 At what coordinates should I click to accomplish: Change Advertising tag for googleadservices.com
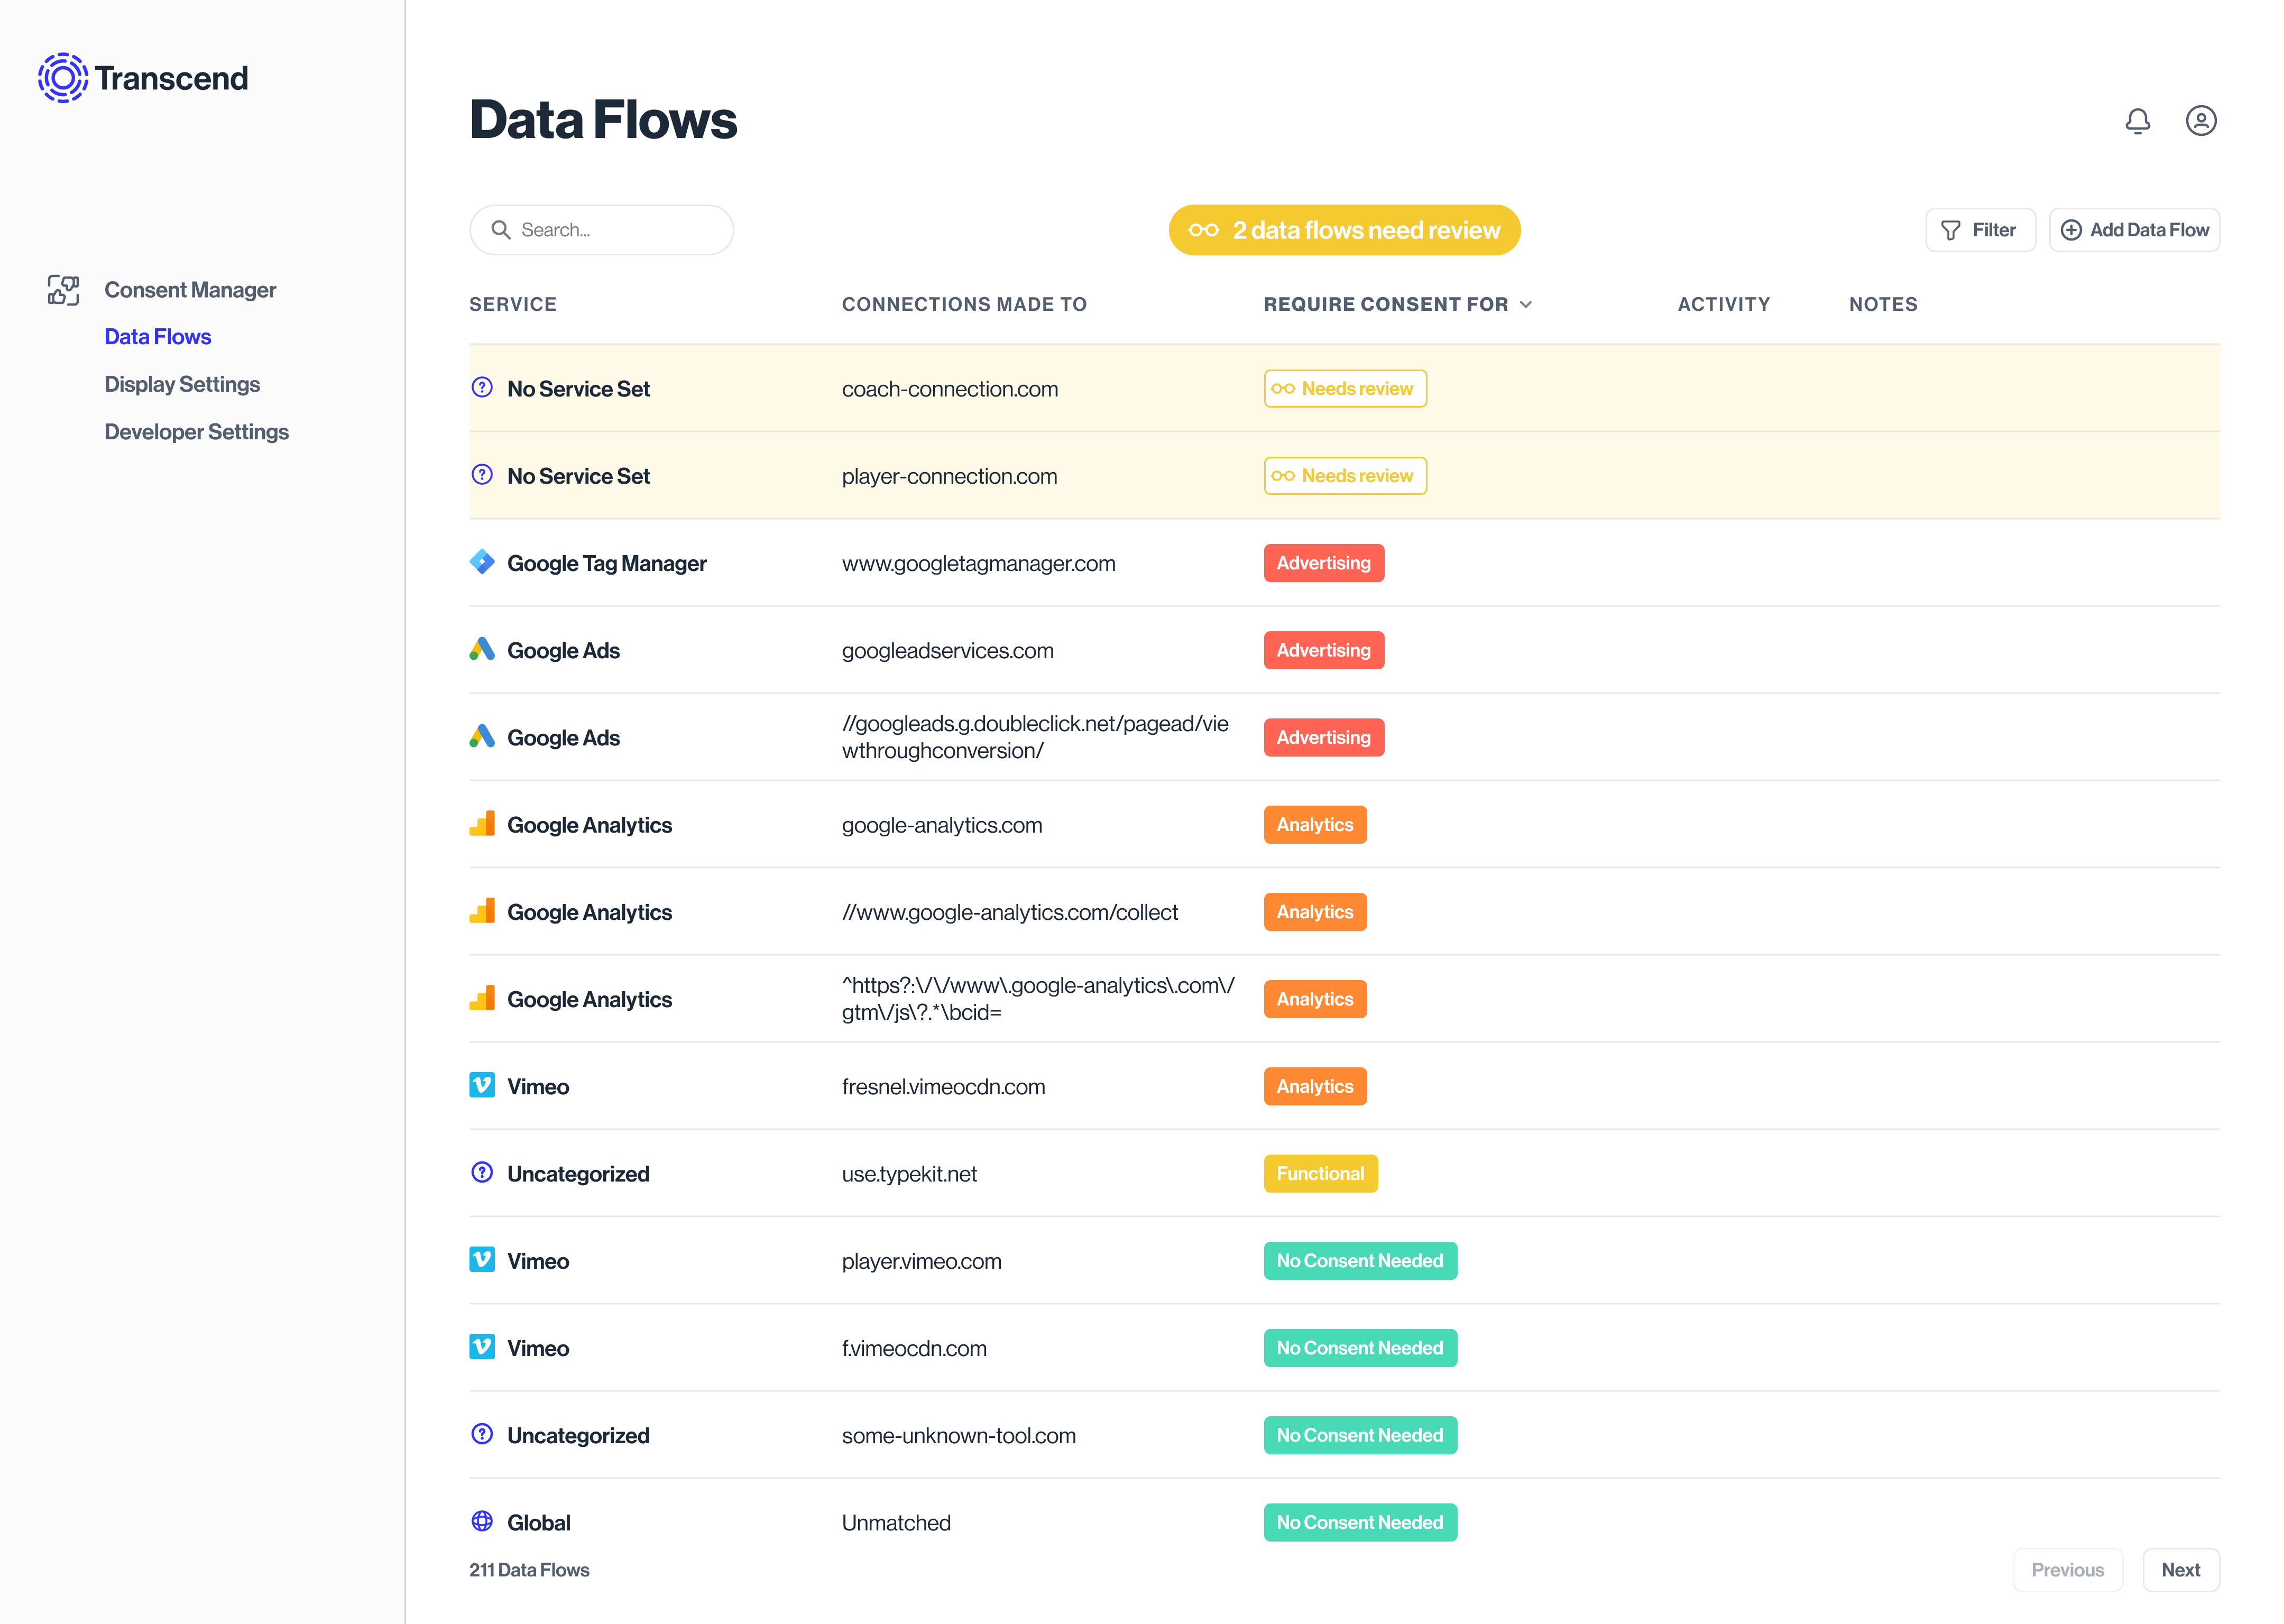(x=1324, y=650)
